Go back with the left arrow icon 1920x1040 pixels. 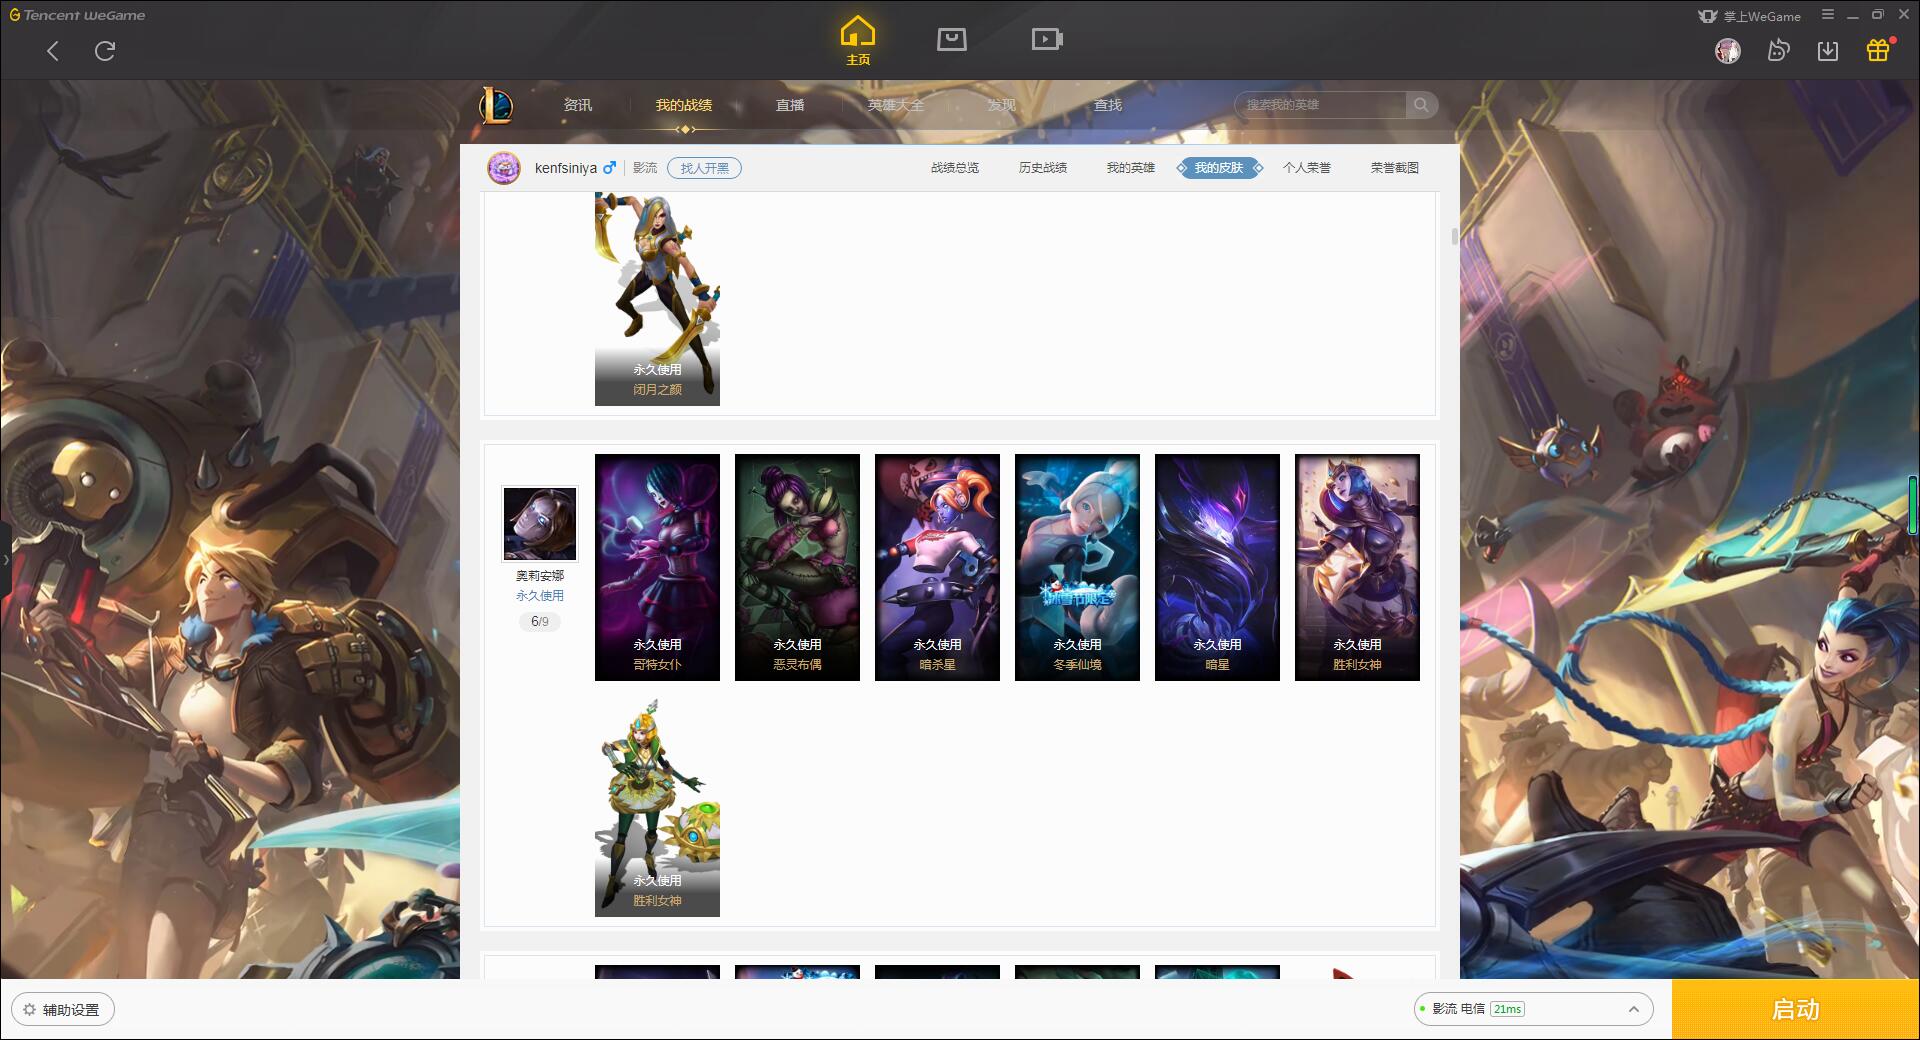[x=53, y=51]
